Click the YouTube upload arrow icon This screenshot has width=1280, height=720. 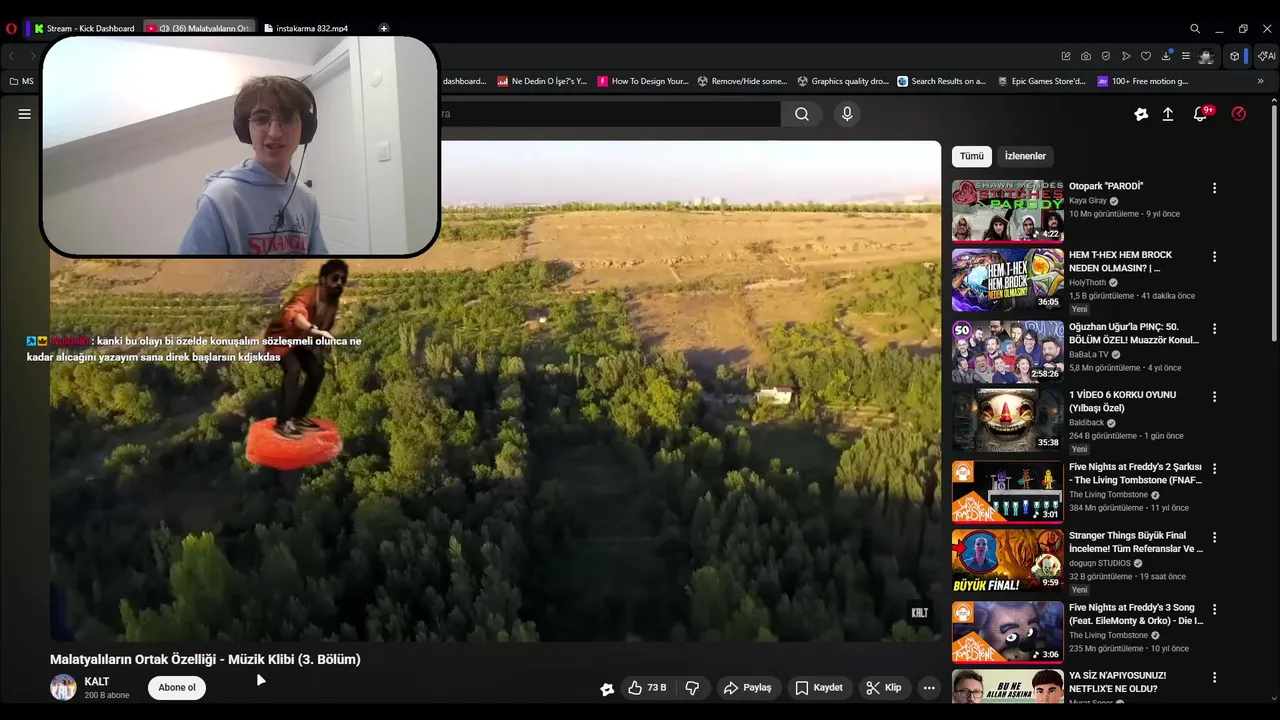[1168, 114]
